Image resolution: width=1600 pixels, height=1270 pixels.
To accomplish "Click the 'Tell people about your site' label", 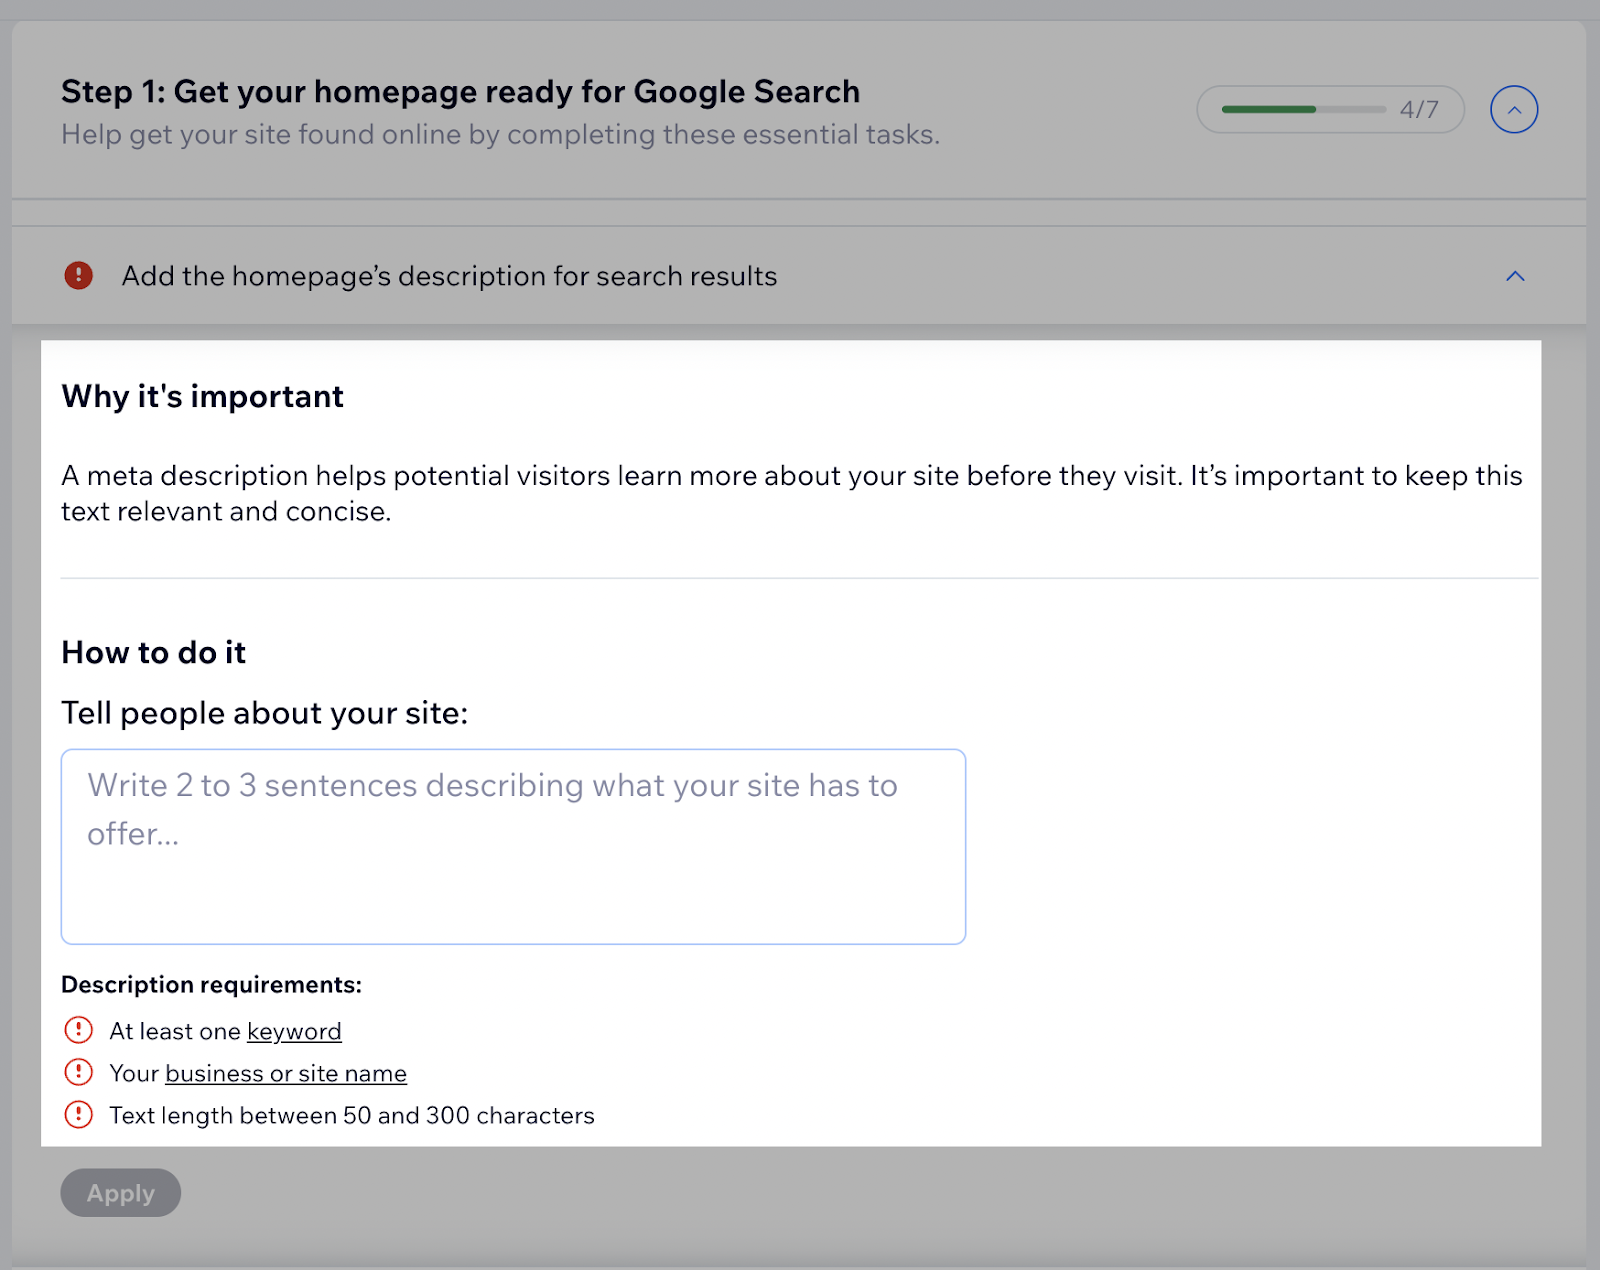I will pos(264,713).
